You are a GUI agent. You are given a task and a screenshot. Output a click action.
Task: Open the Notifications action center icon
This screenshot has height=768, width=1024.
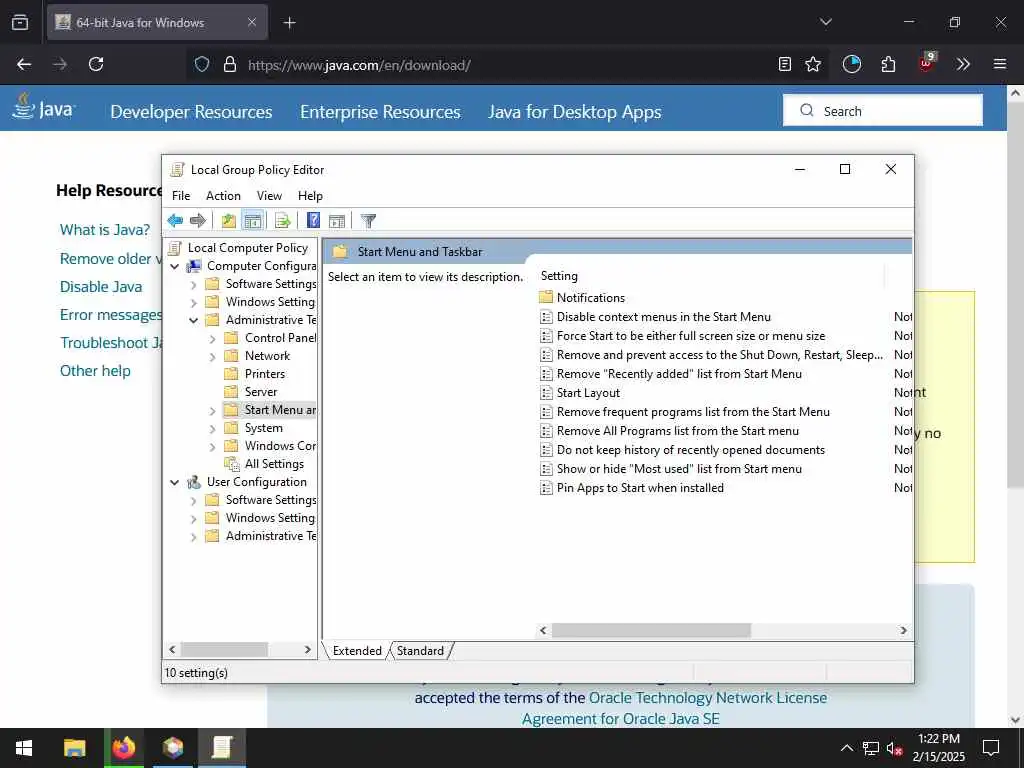coord(991,748)
